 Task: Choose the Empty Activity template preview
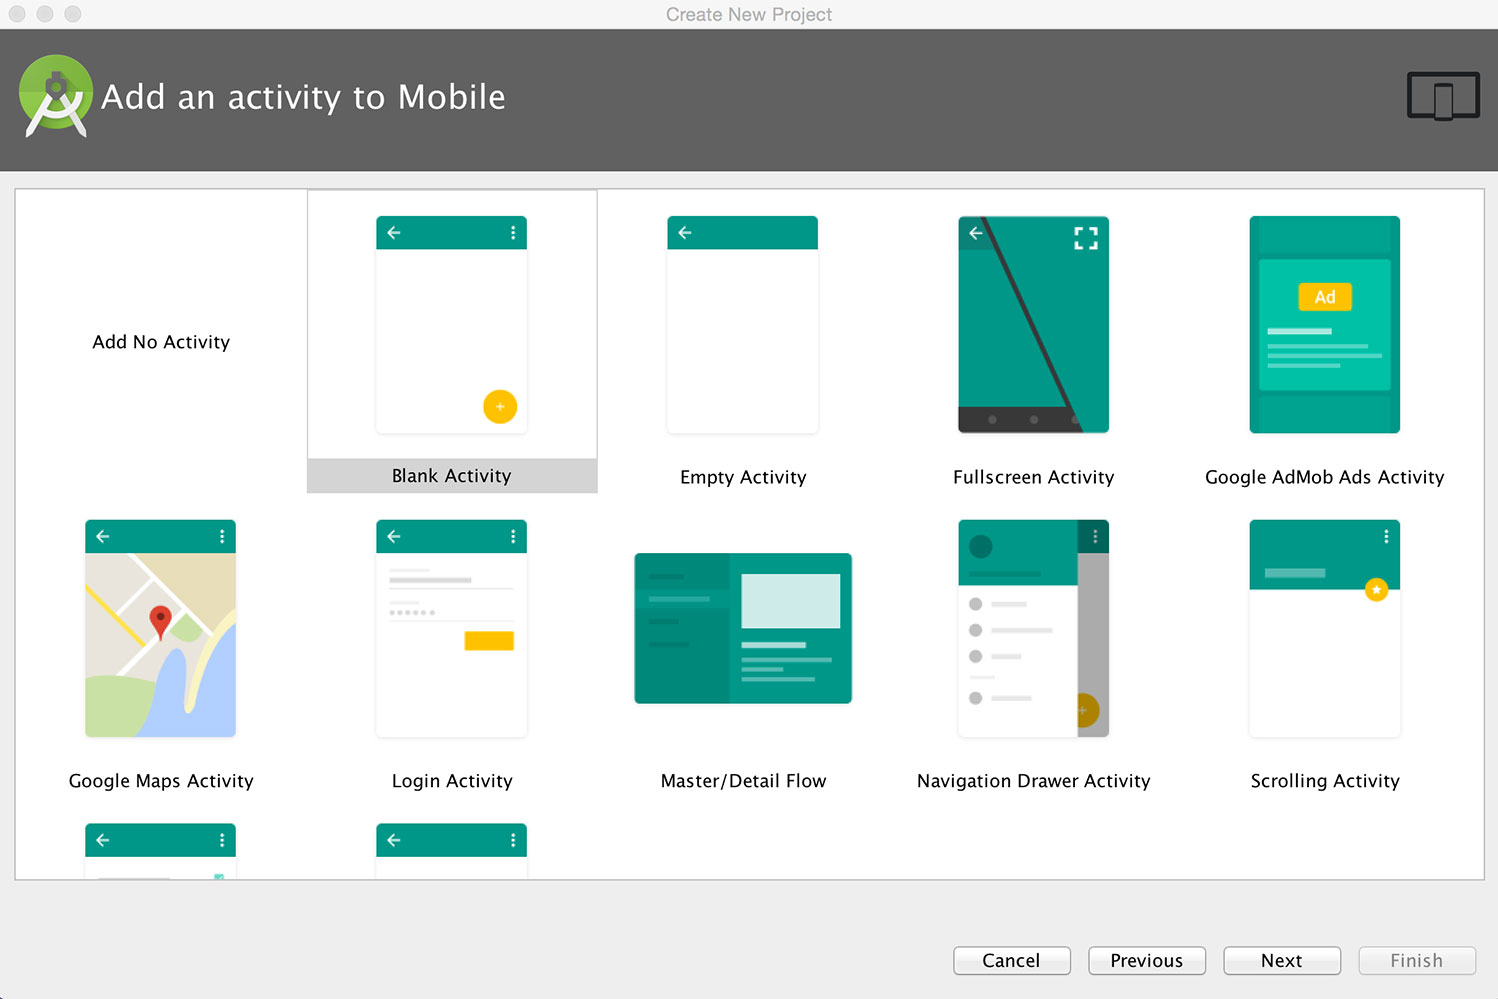tap(742, 325)
